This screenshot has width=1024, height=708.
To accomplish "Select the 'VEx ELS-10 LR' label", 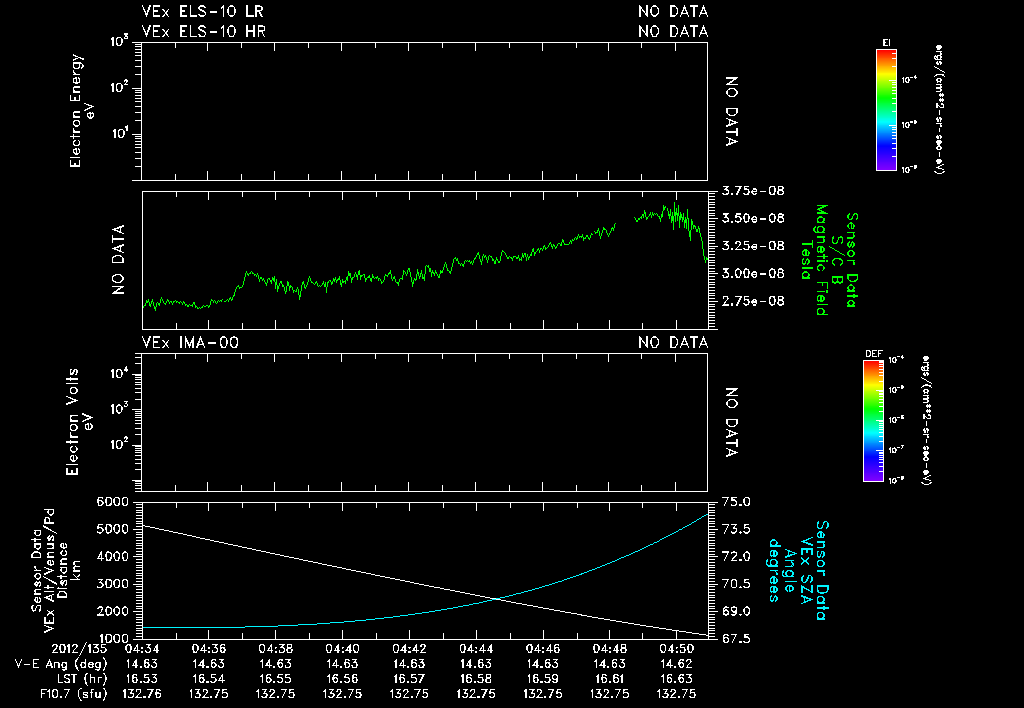I will point(202,11).
